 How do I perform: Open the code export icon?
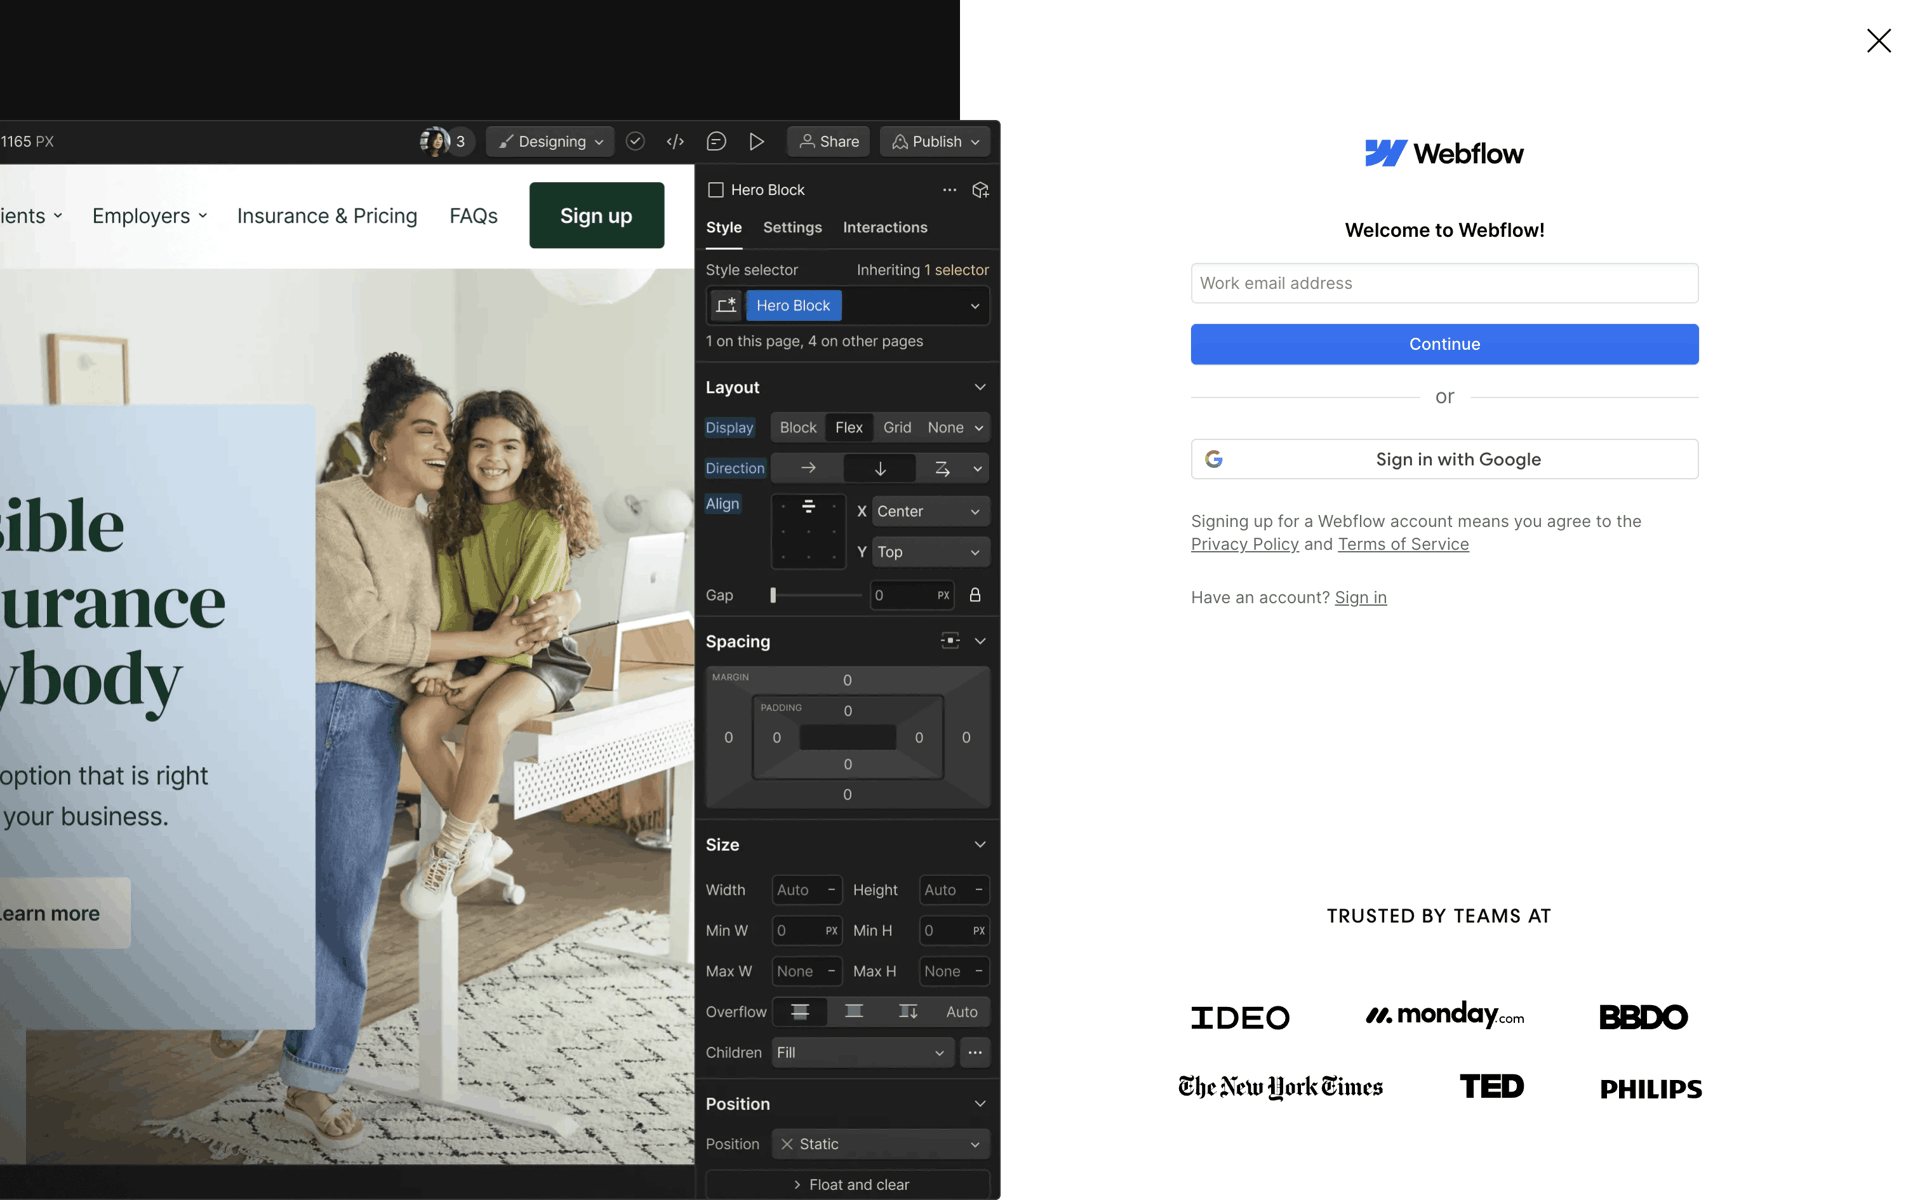675,141
